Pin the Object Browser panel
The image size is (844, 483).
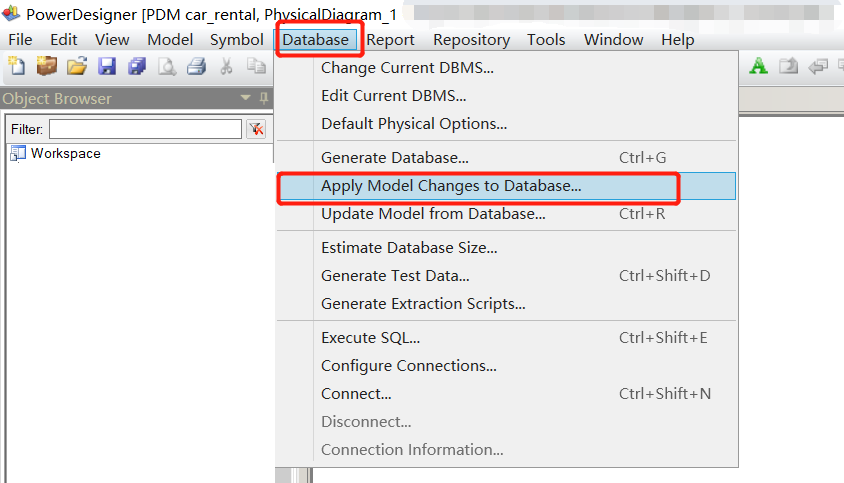pos(264,98)
